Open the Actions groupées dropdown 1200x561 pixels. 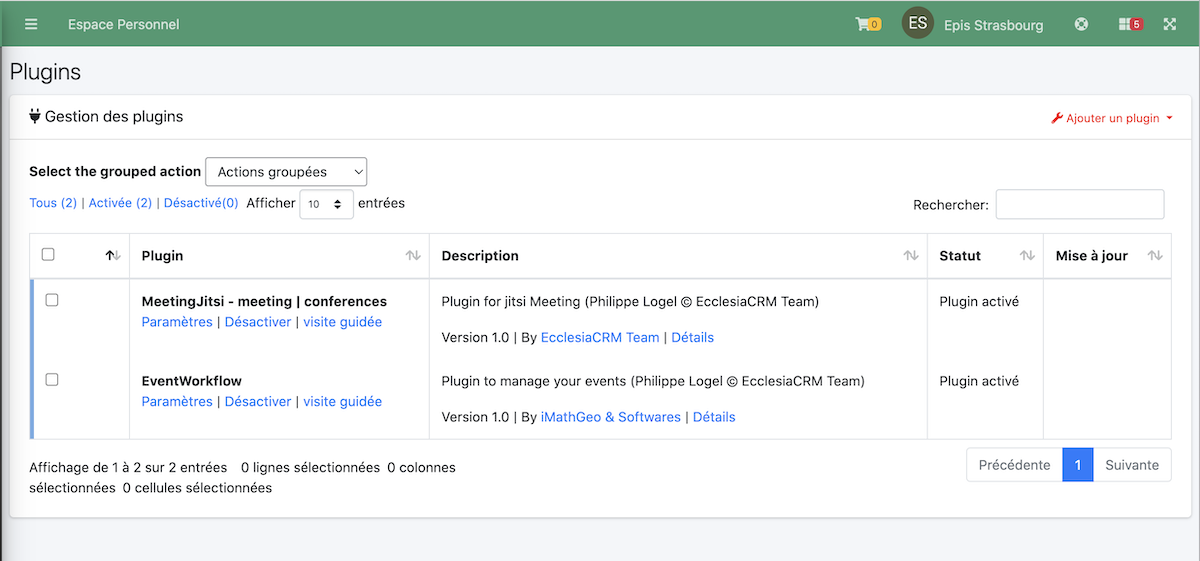(286, 172)
